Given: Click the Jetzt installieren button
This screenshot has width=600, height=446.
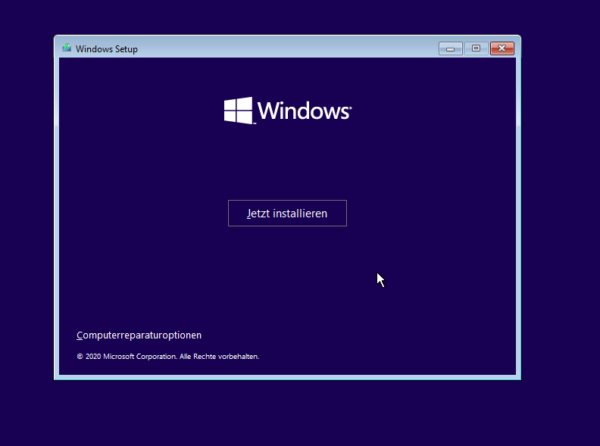Looking at the screenshot, I should pos(287,213).
